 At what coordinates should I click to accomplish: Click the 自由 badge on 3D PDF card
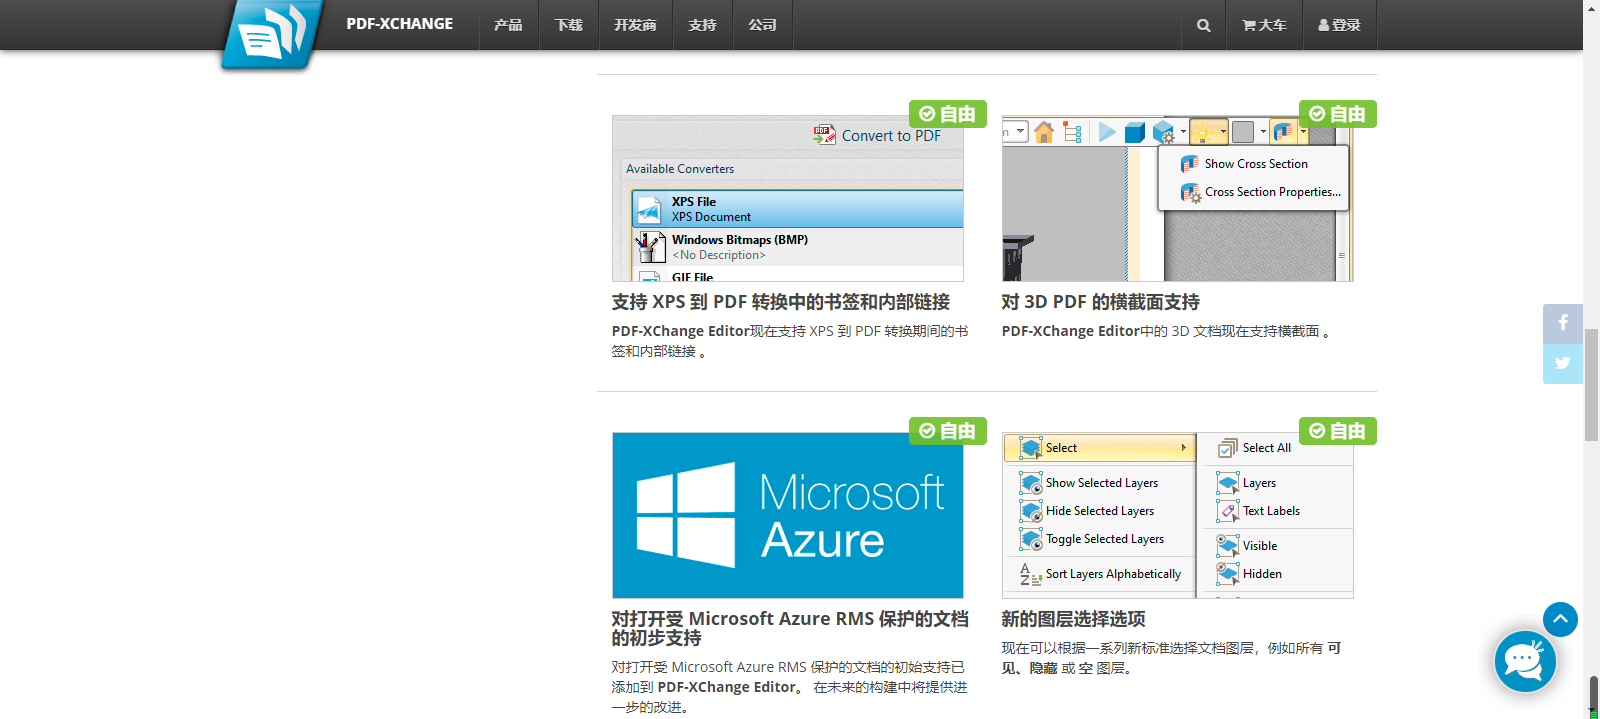pyautogui.click(x=1338, y=114)
